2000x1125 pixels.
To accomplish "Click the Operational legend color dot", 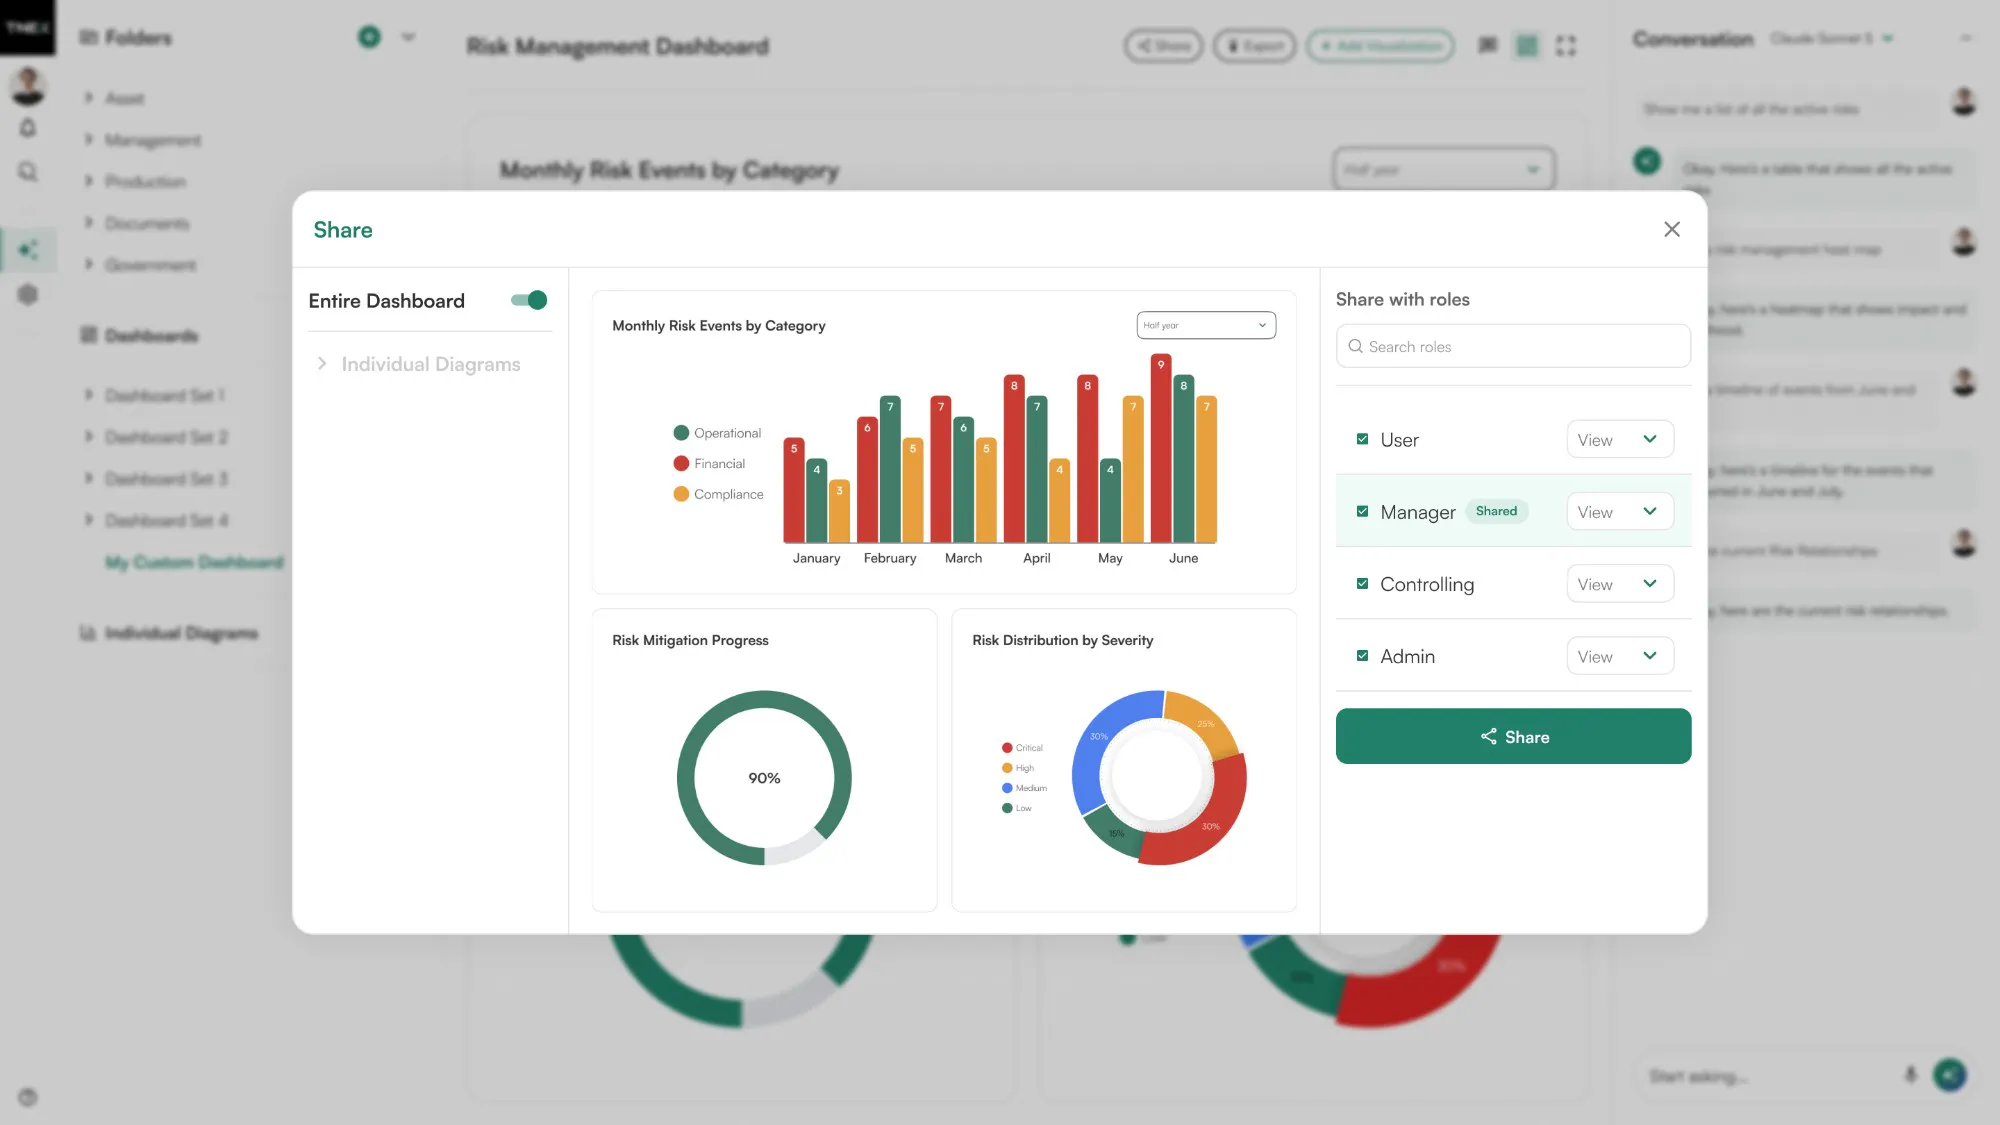I will [681, 433].
